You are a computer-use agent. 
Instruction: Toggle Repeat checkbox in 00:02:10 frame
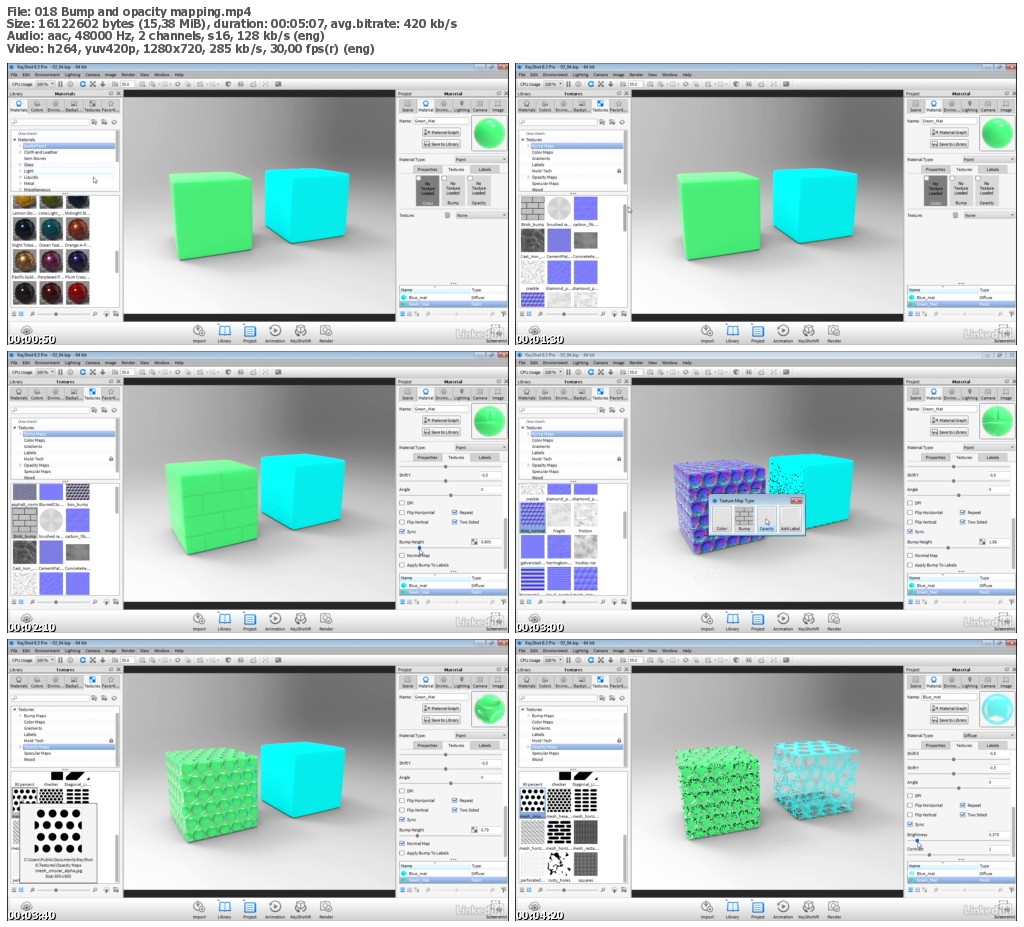pos(455,513)
